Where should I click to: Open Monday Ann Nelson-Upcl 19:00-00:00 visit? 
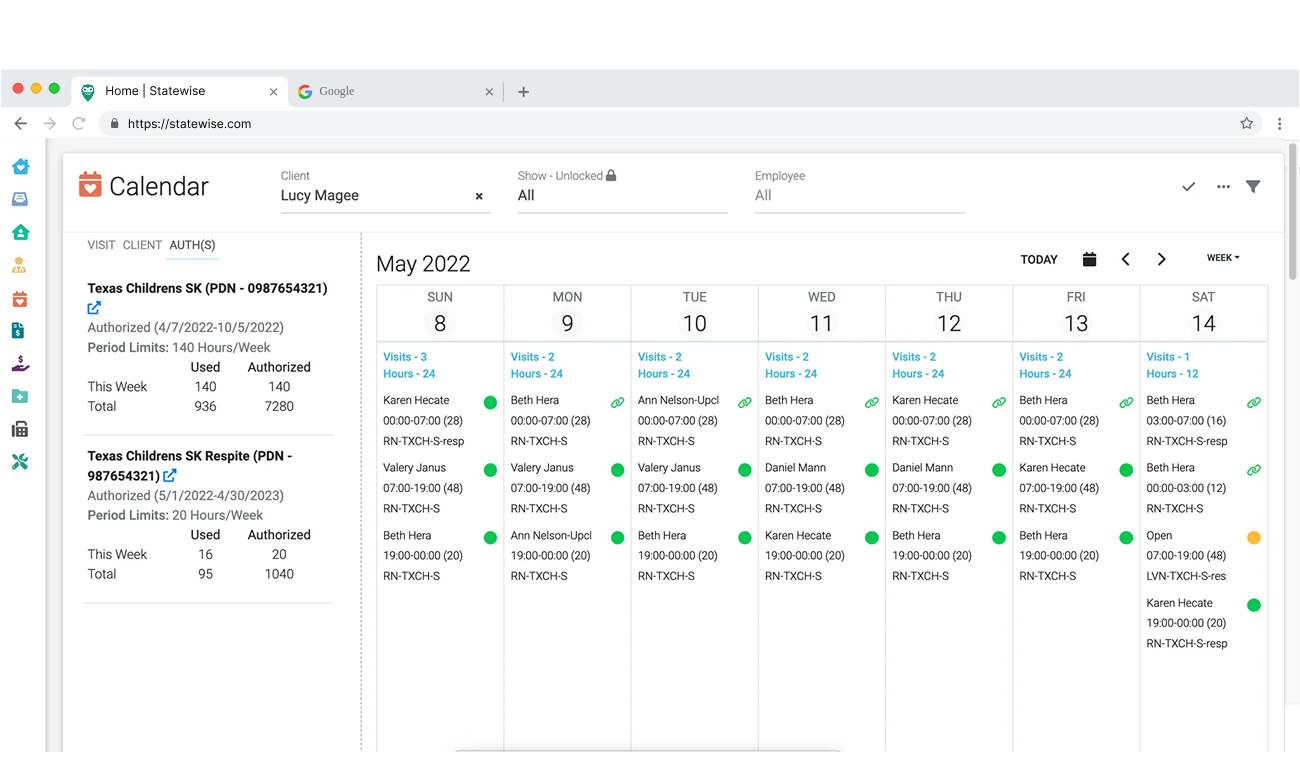567,556
